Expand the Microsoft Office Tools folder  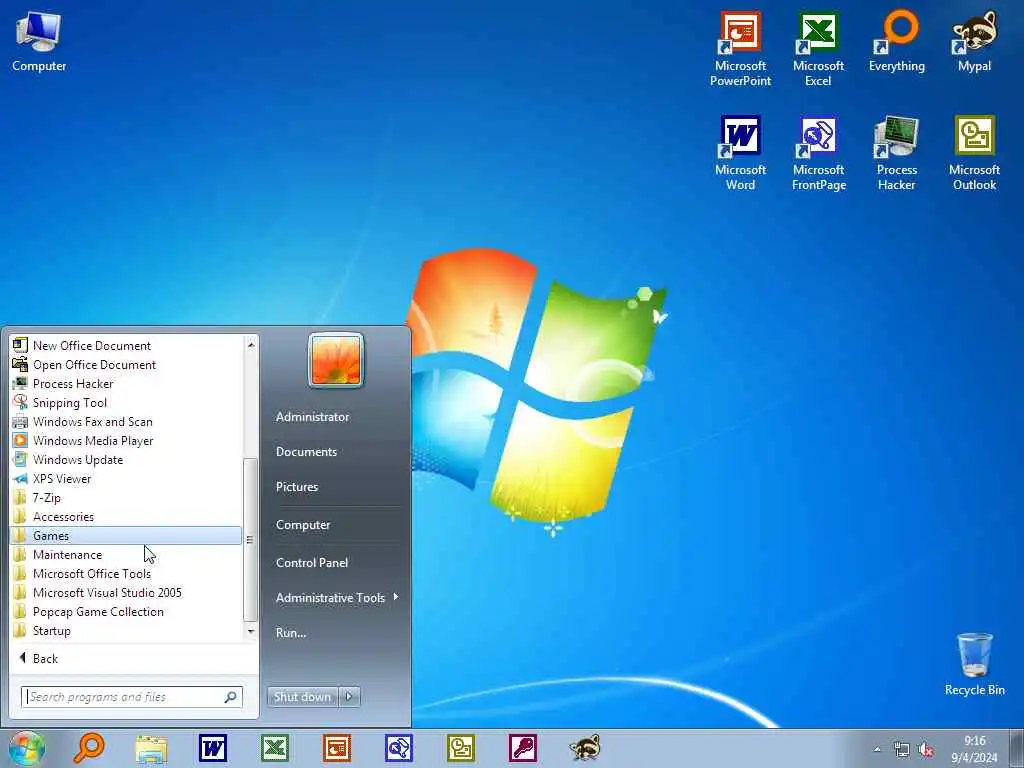click(x=126, y=573)
